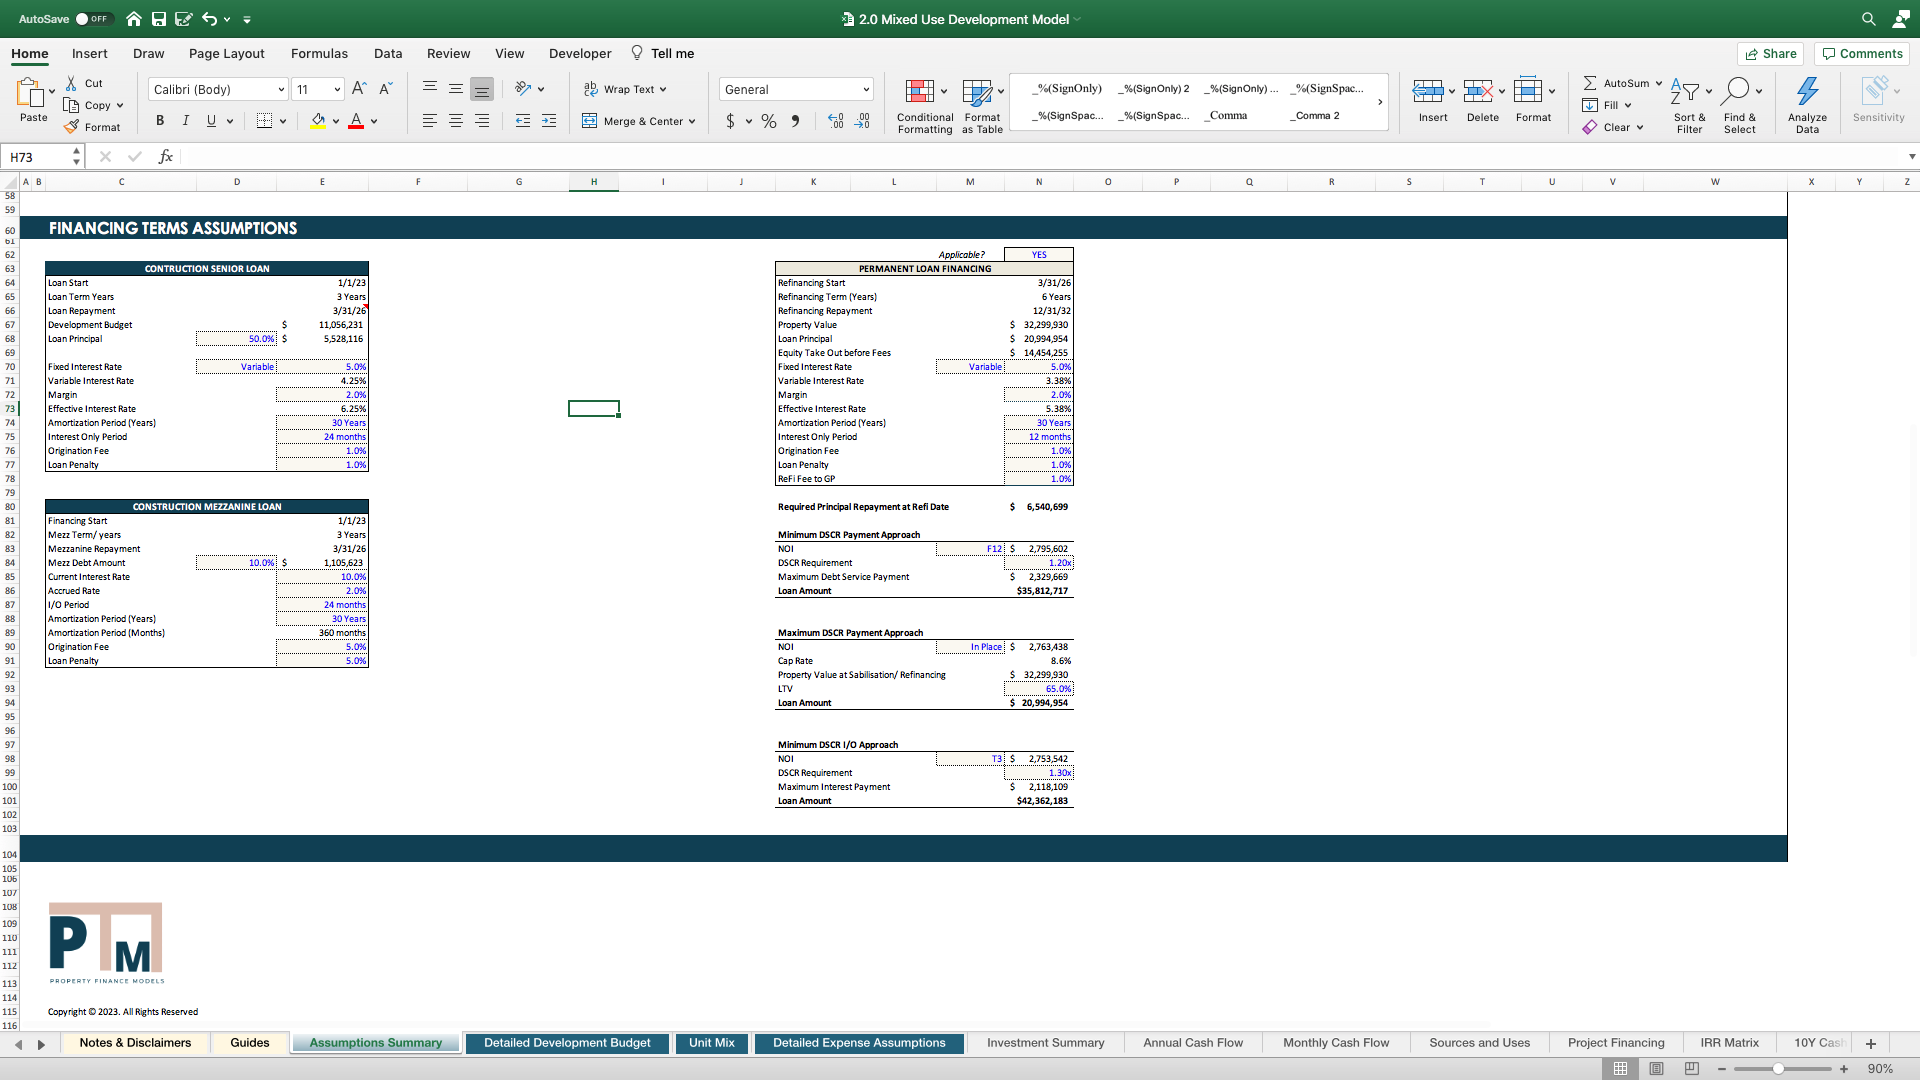The height and width of the screenshot is (1080, 1920).
Task: Click the Share button
Action: [x=1771, y=54]
